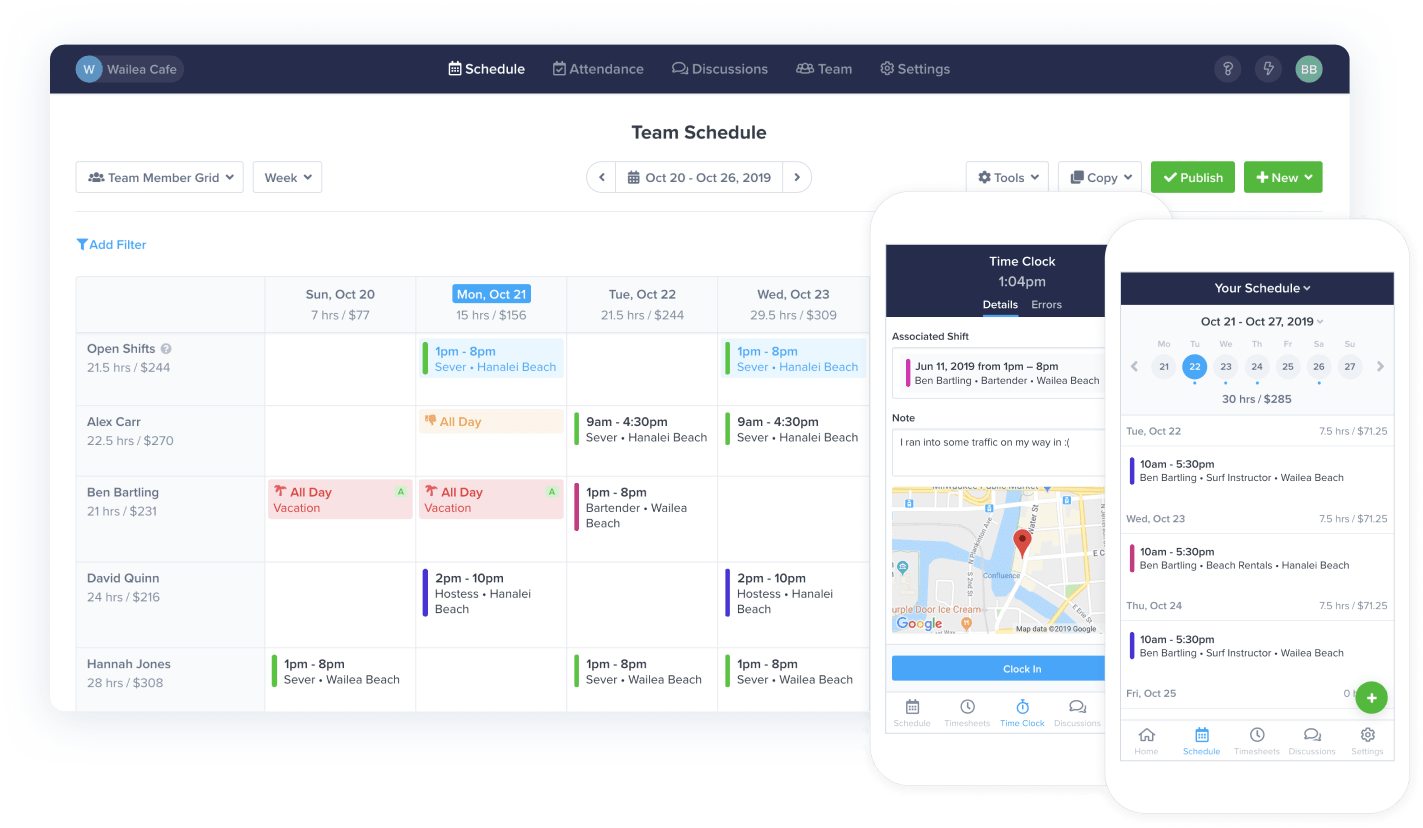Select highlighted day 22 in phone calendar

click(1194, 366)
